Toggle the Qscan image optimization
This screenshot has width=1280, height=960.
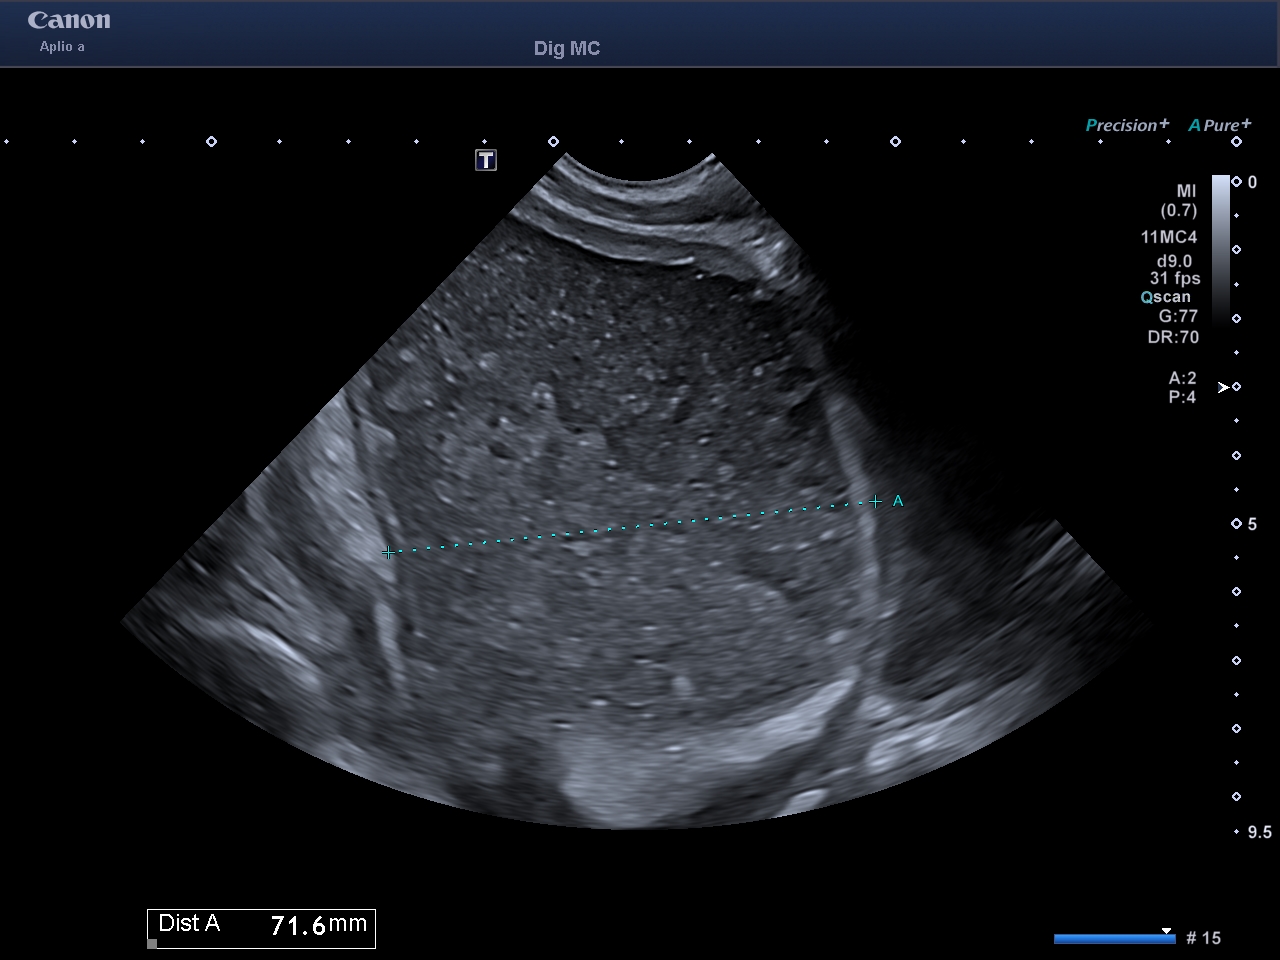click(x=1165, y=297)
